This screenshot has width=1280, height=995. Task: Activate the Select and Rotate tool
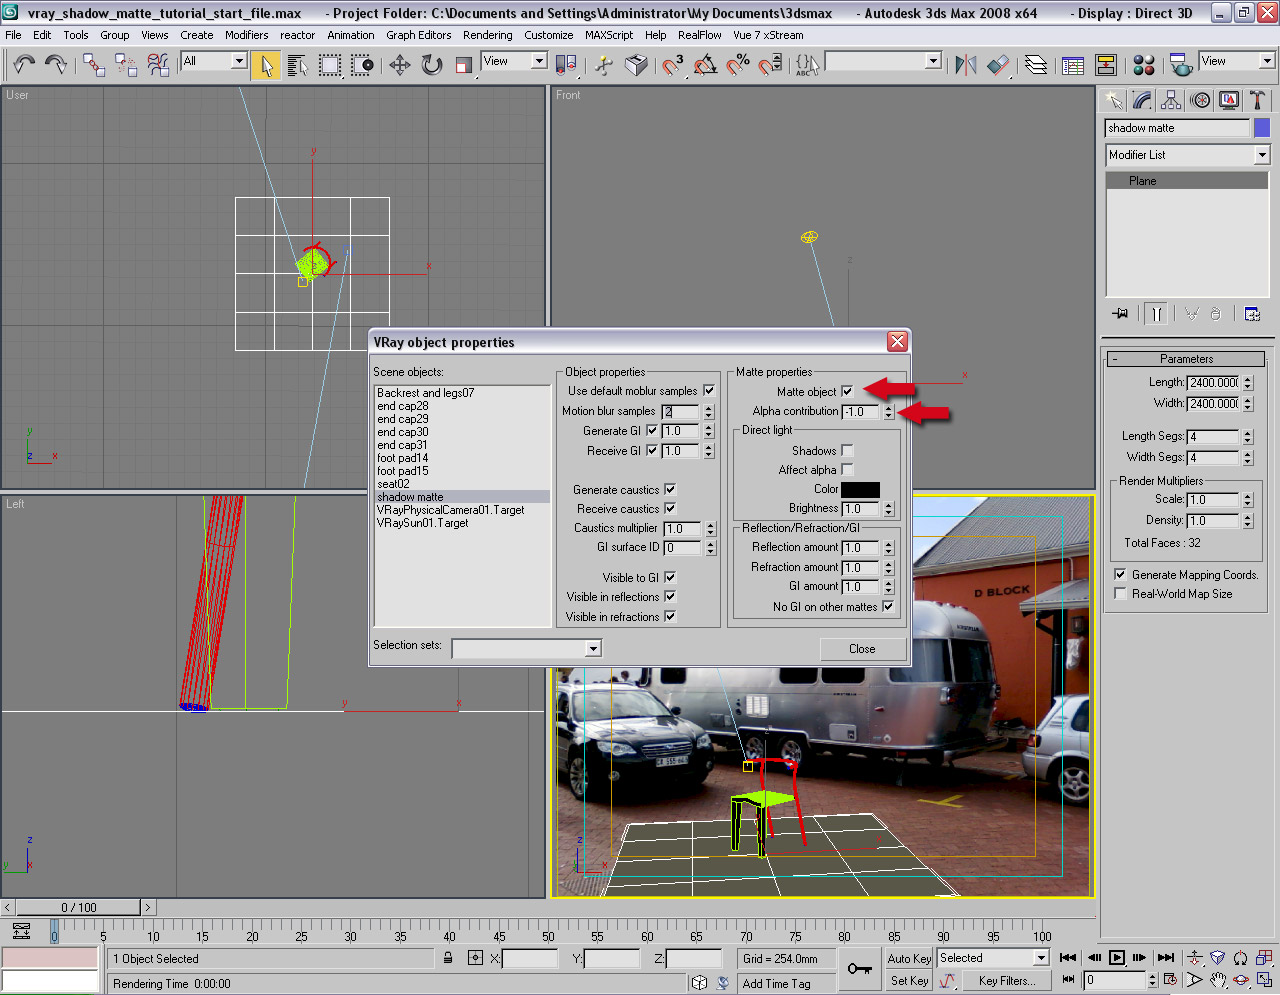click(432, 66)
